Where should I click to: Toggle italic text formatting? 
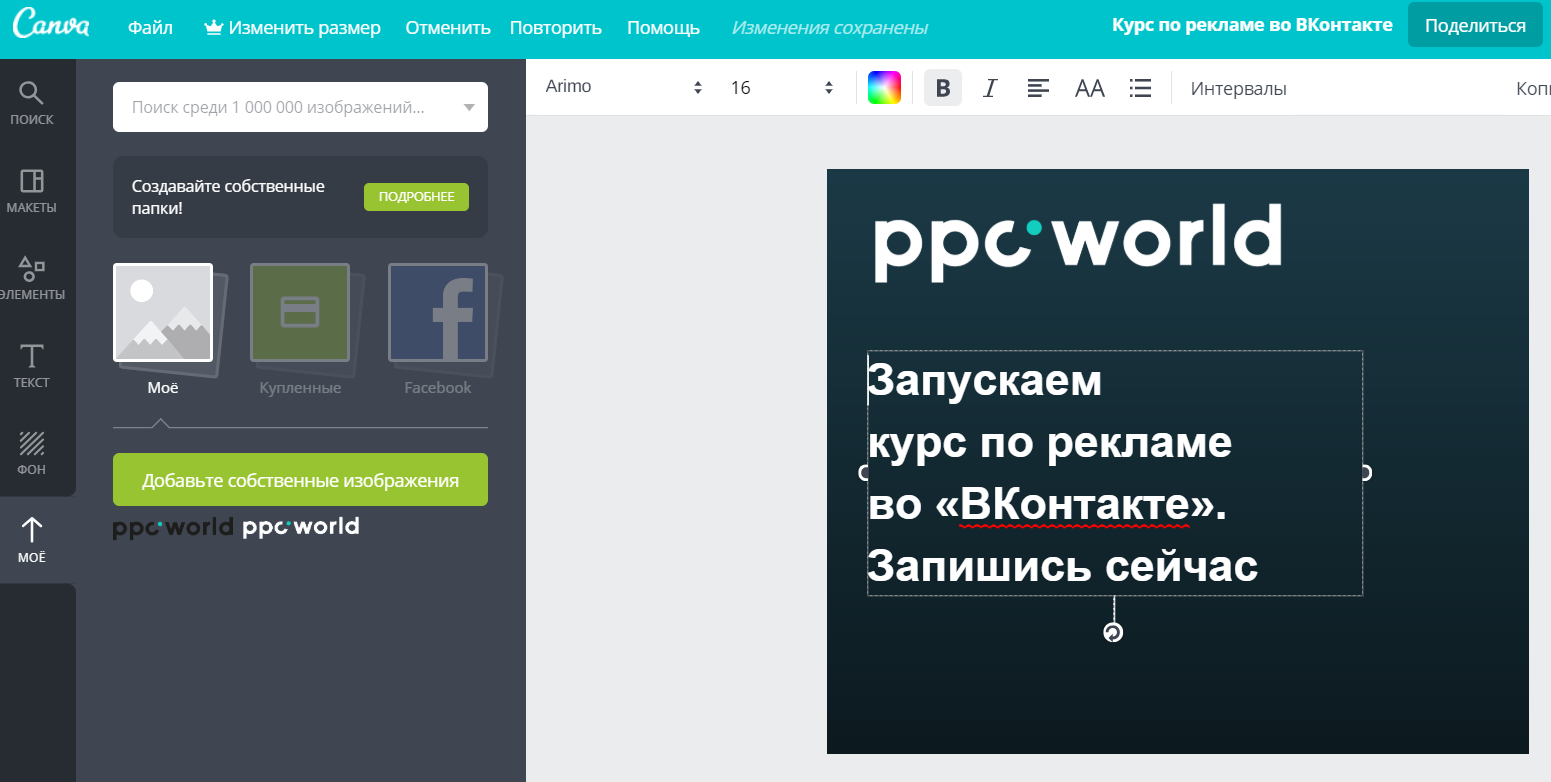click(990, 88)
